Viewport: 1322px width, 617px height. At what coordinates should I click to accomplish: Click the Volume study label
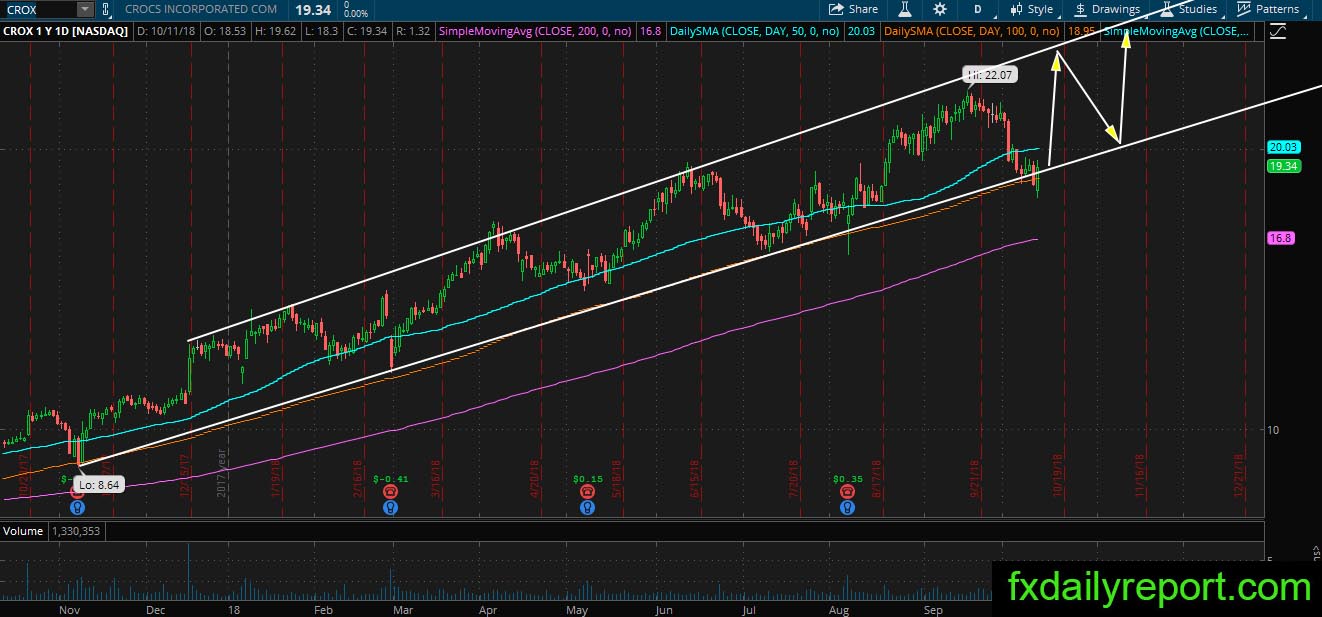tap(22, 531)
